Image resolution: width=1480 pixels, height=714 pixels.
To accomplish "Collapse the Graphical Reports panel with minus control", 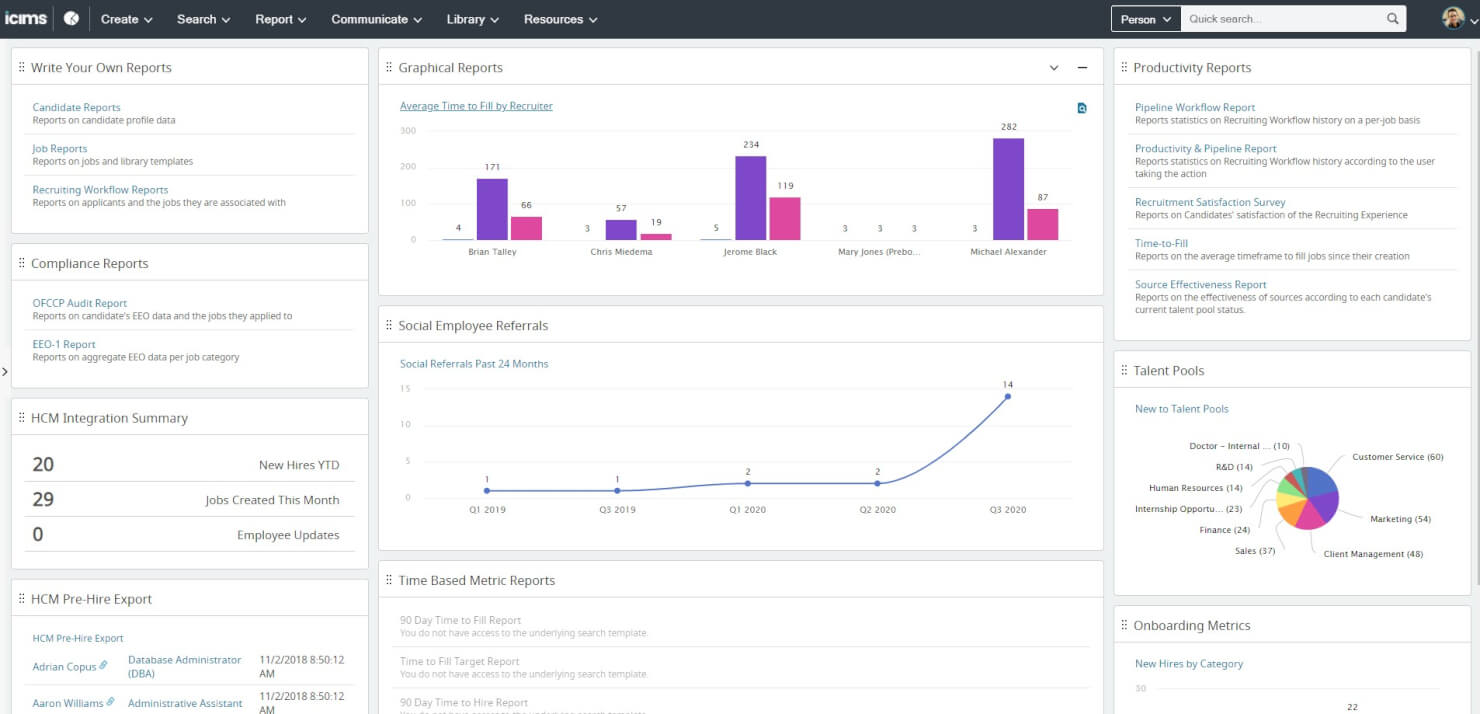I will click(x=1081, y=67).
